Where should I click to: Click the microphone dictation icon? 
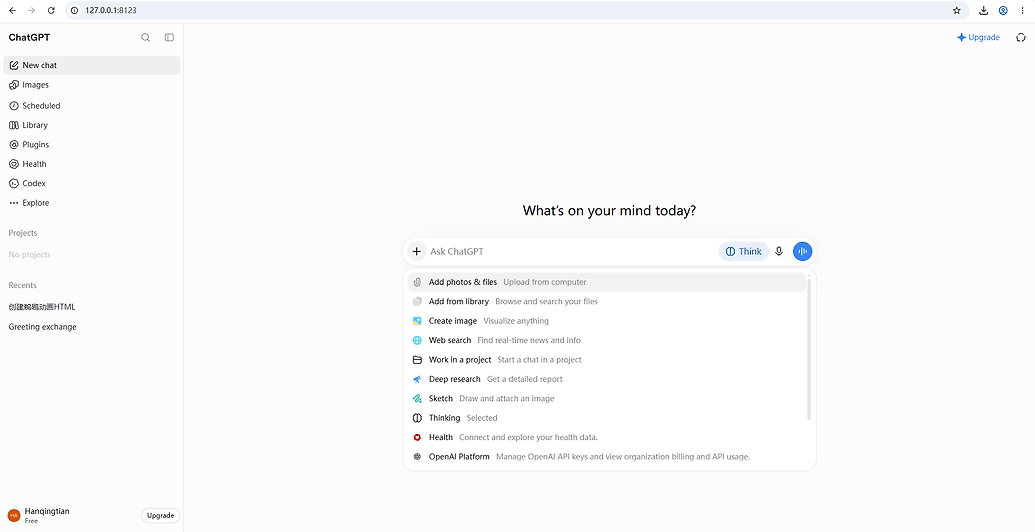(779, 251)
